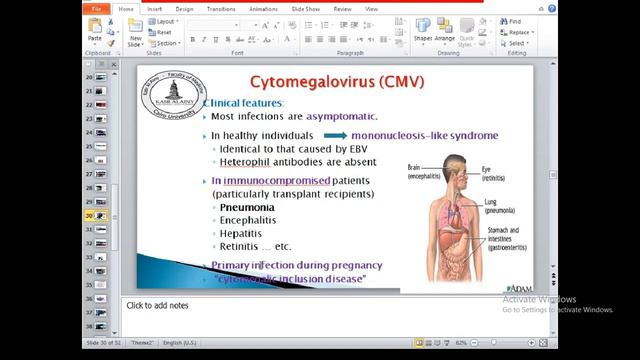
Task: Open the font color picker
Action: pyautogui.click(x=288, y=40)
